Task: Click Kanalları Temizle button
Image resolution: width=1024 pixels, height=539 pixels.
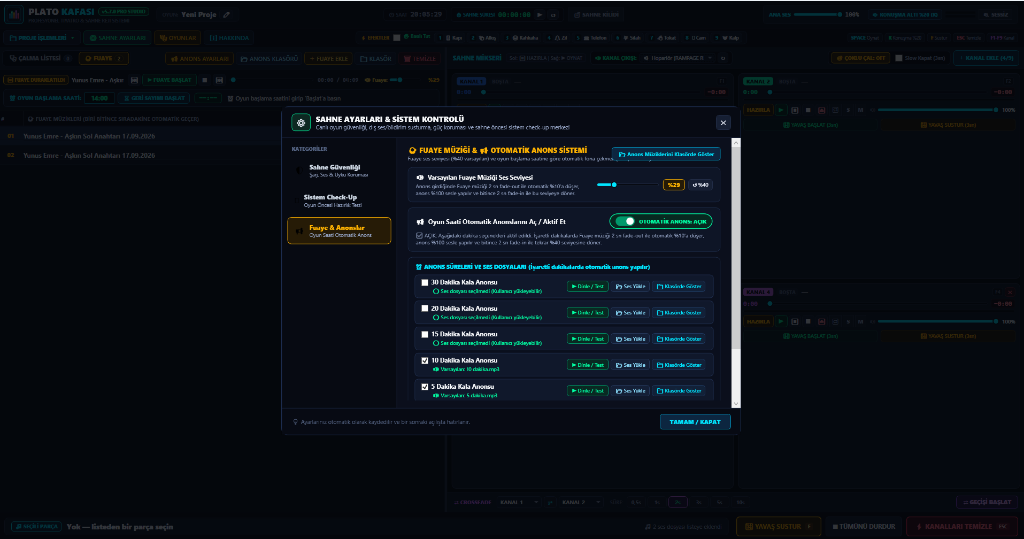Action: 962,526
